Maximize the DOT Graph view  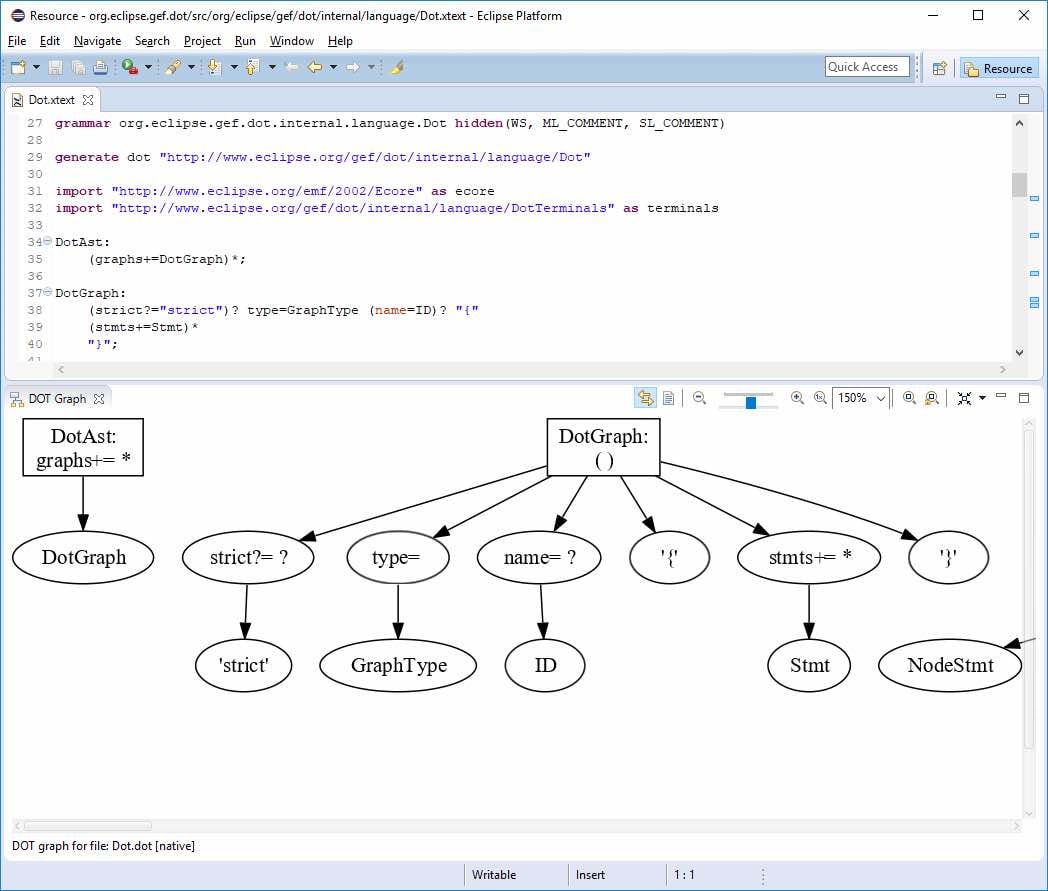(x=1023, y=398)
